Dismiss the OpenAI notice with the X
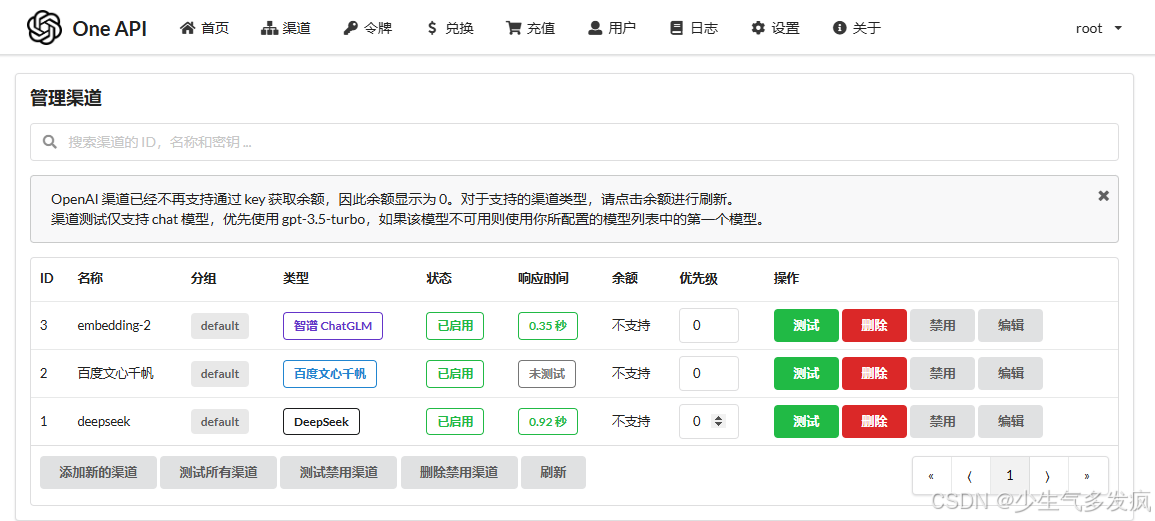The width and height of the screenshot is (1155, 521). pyautogui.click(x=1103, y=195)
